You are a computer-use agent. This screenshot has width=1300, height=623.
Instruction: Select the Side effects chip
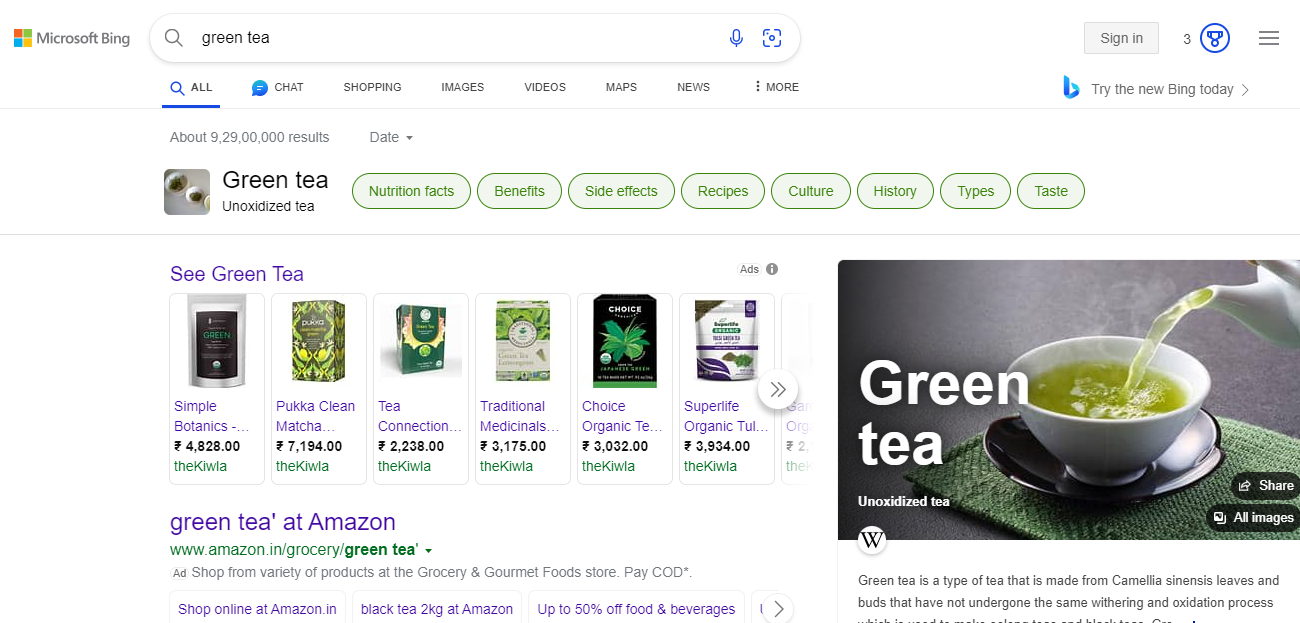(621, 191)
